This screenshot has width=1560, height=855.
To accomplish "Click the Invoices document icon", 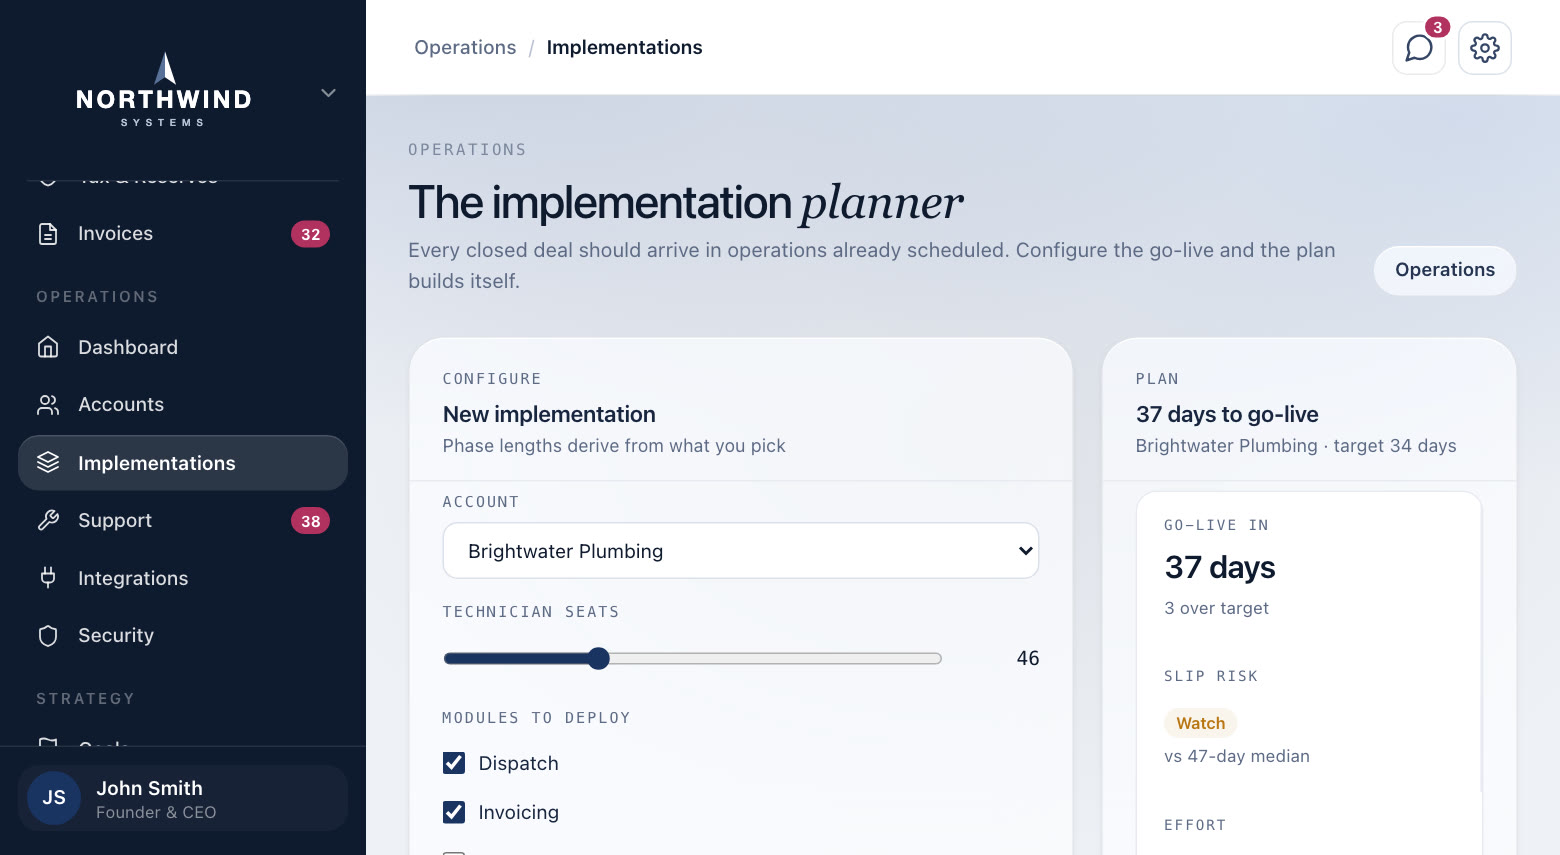I will coord(48,234).
